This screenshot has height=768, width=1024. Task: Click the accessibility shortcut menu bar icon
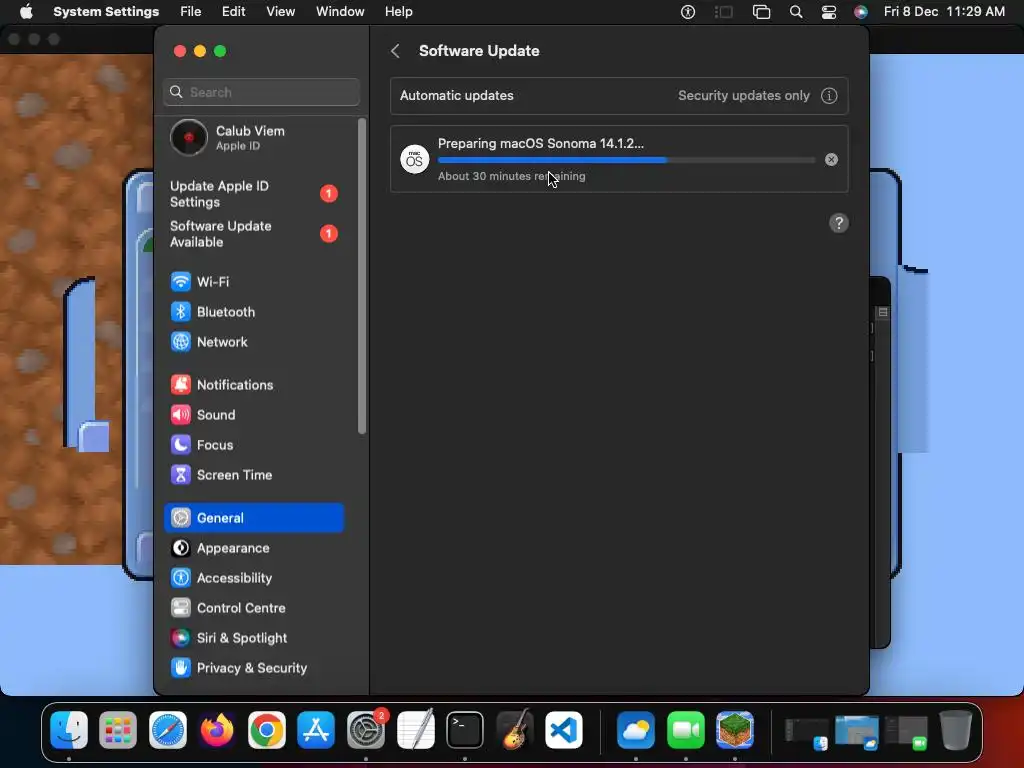click(688, 12)
